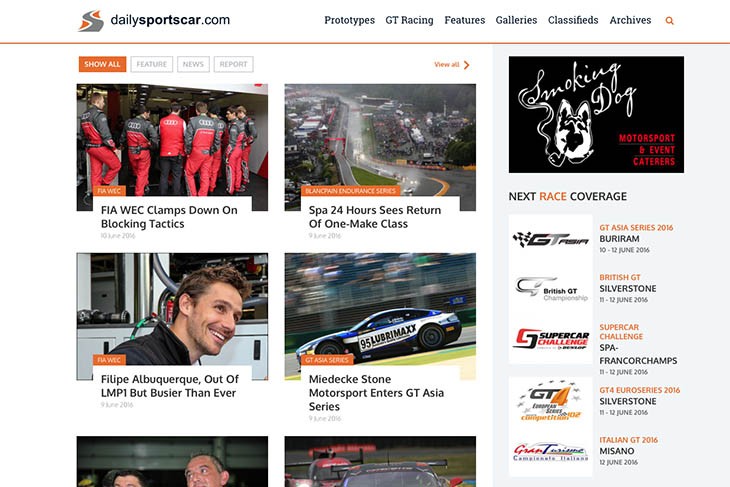Click the View all arrow chevron
730x487 pixels.
point(466,65)
